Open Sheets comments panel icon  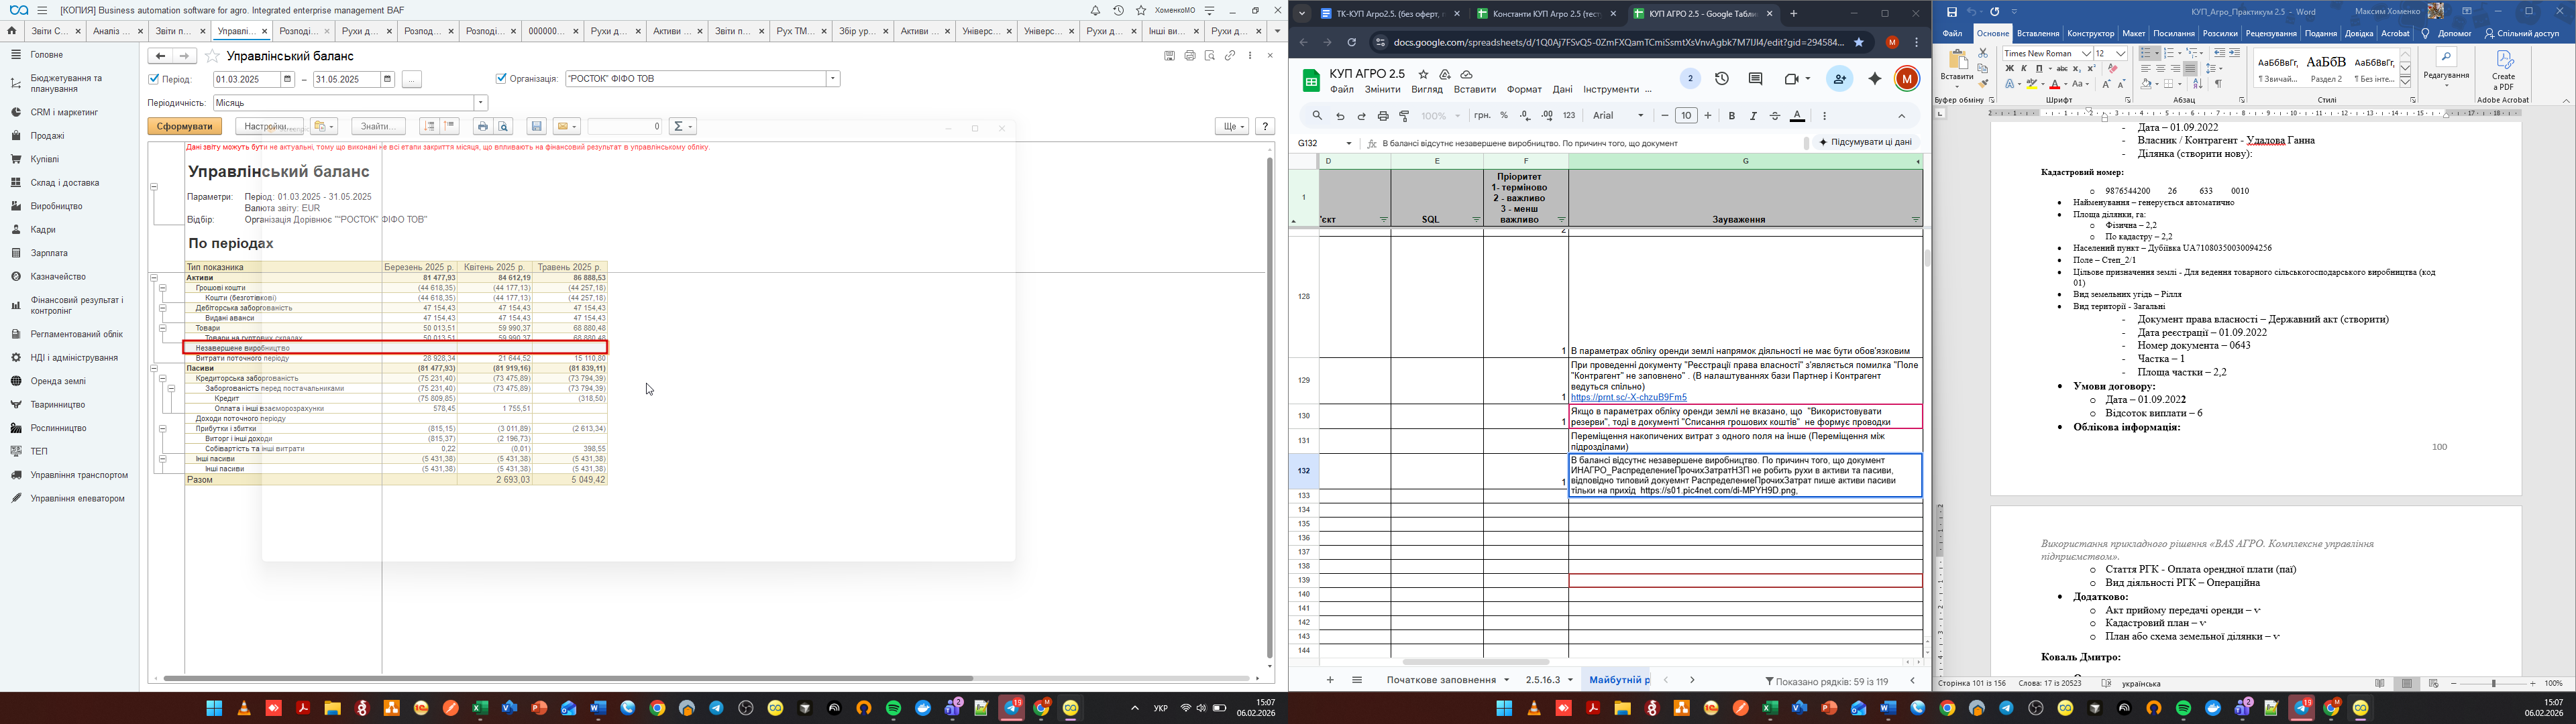[x=1755, y=79]
